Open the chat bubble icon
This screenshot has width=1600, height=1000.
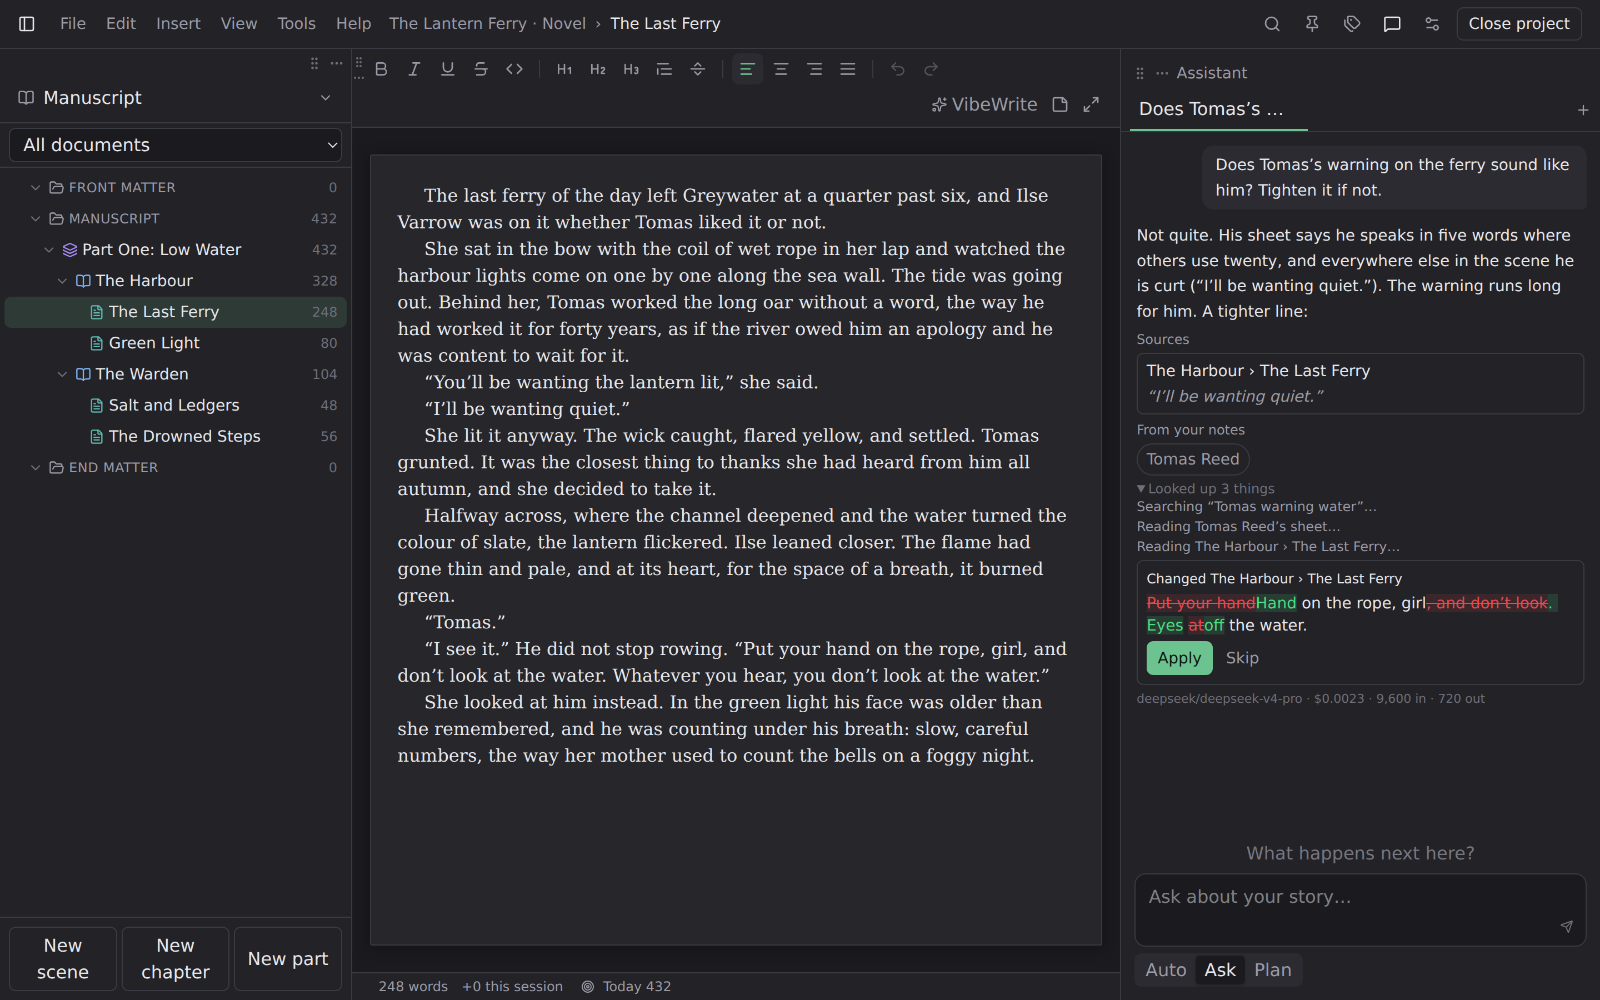click(1392, 24)
